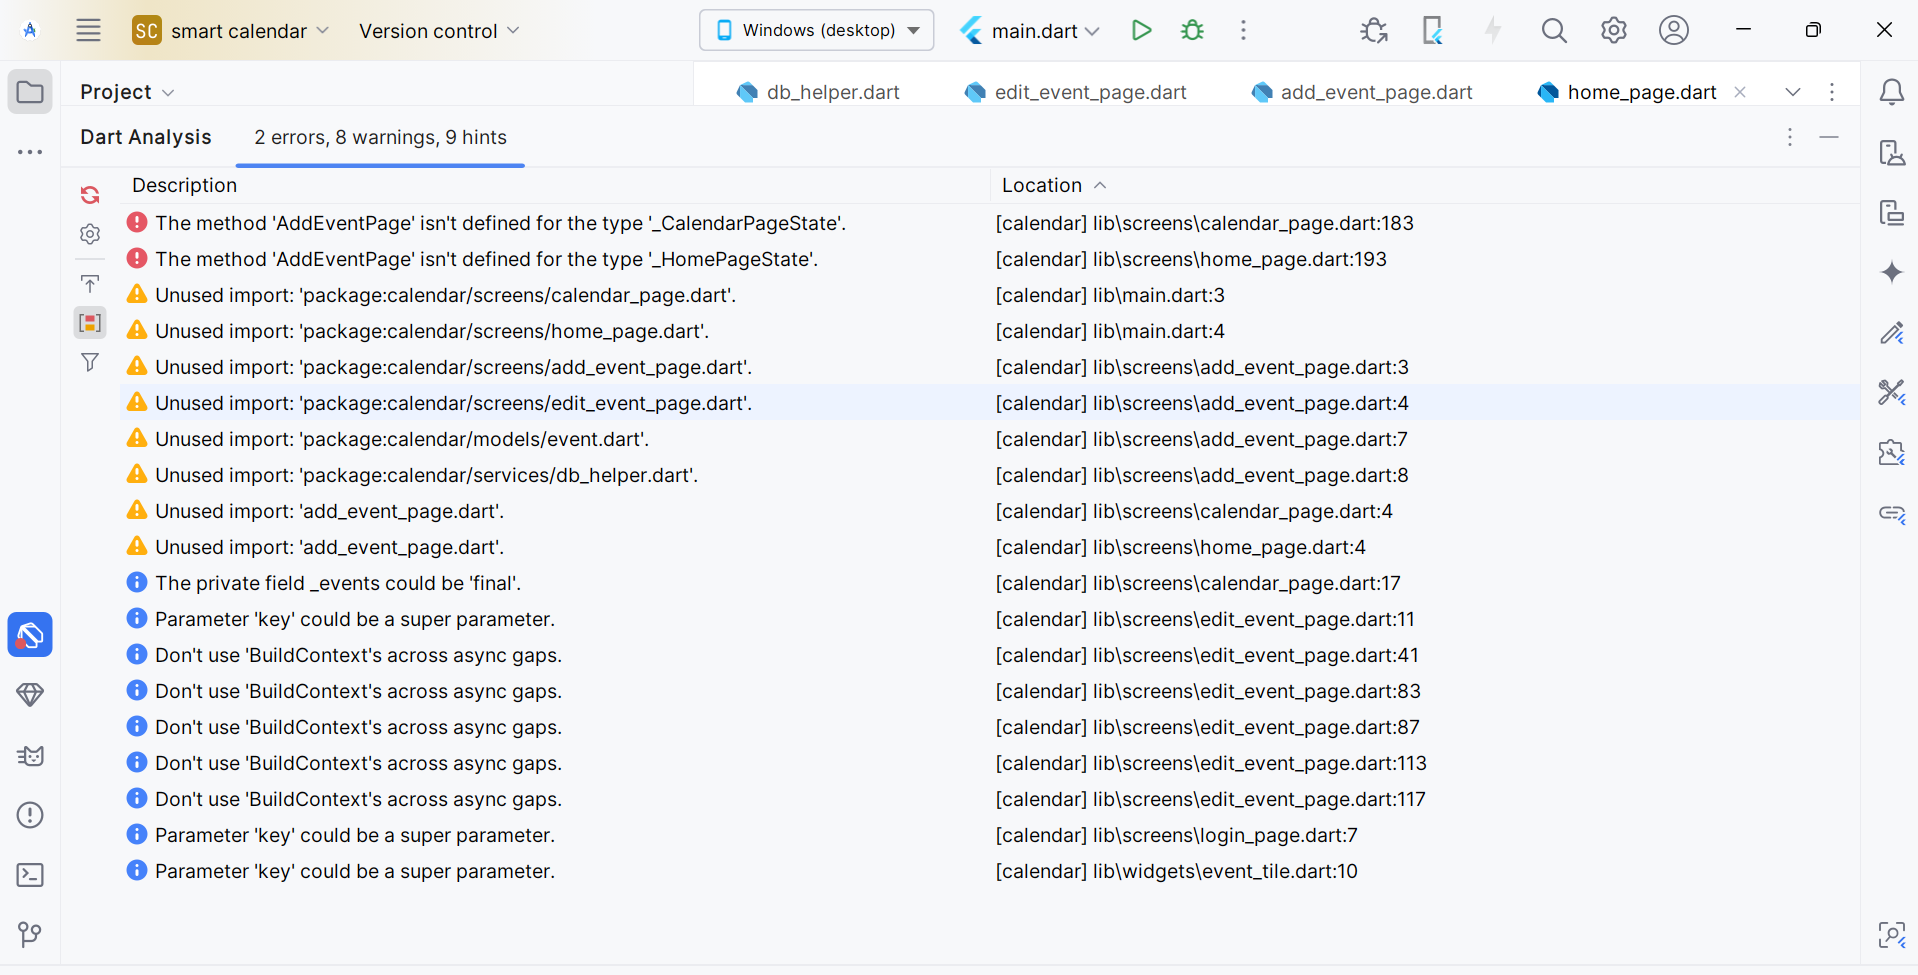
Task: Open the main hamburger menu
Action: 88,30
